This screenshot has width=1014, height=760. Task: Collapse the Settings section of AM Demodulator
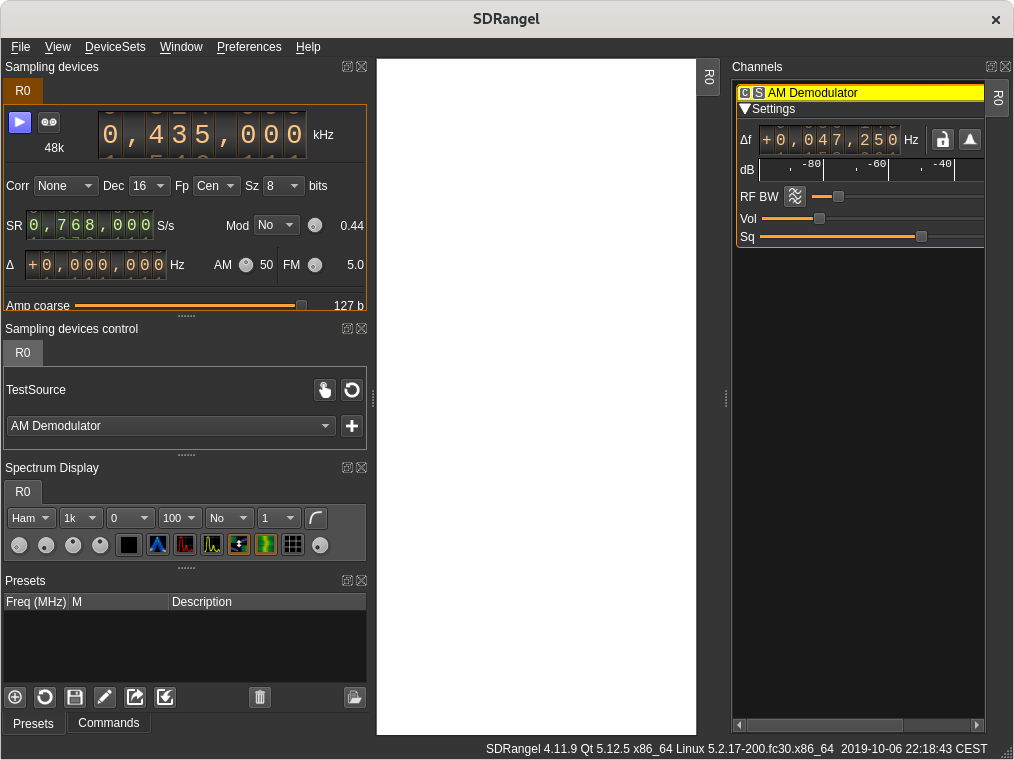tap(747, 109)
